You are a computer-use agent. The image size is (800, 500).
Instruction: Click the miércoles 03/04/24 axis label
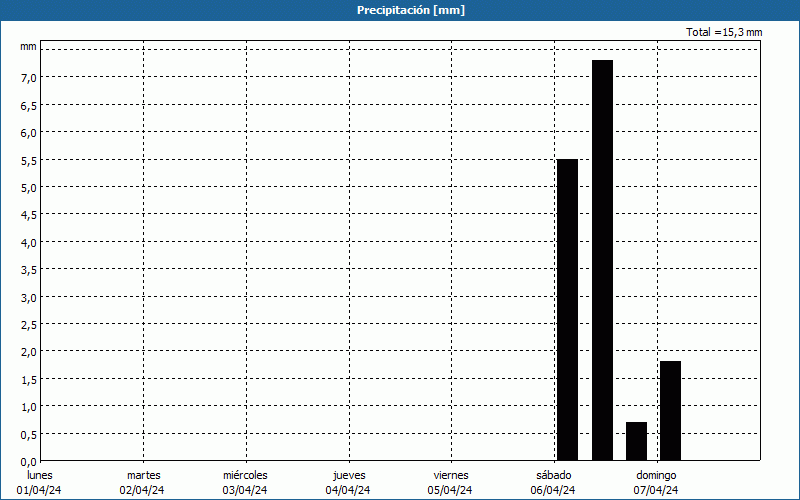tap(245, 483)
